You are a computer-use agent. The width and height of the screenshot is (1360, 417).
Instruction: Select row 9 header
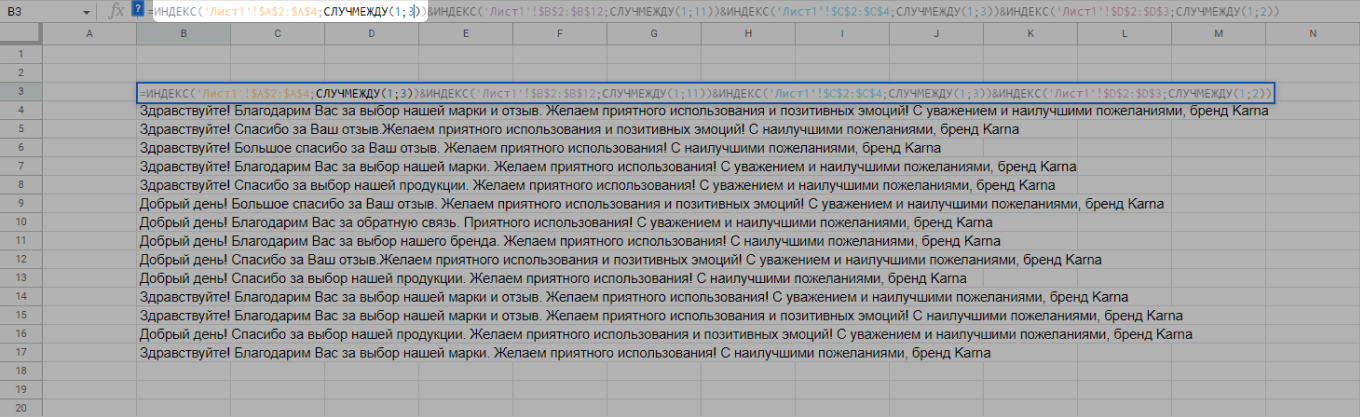click(x=22, y=204)
